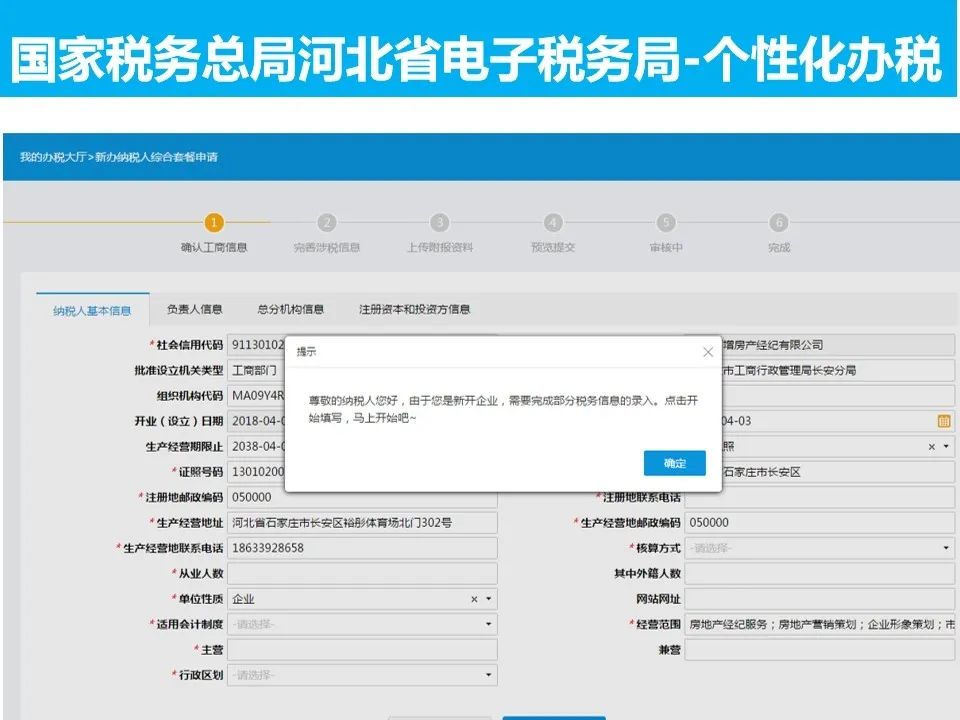Click the 注册地邮政编码 field

coord(362,498)
